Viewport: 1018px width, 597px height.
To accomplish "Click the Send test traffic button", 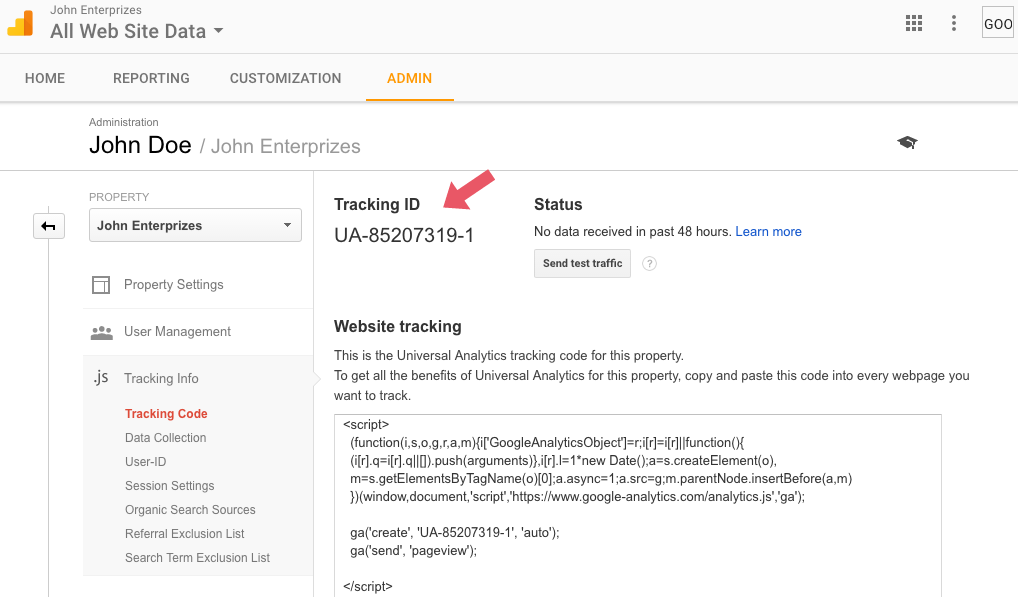I will point(582,263).
